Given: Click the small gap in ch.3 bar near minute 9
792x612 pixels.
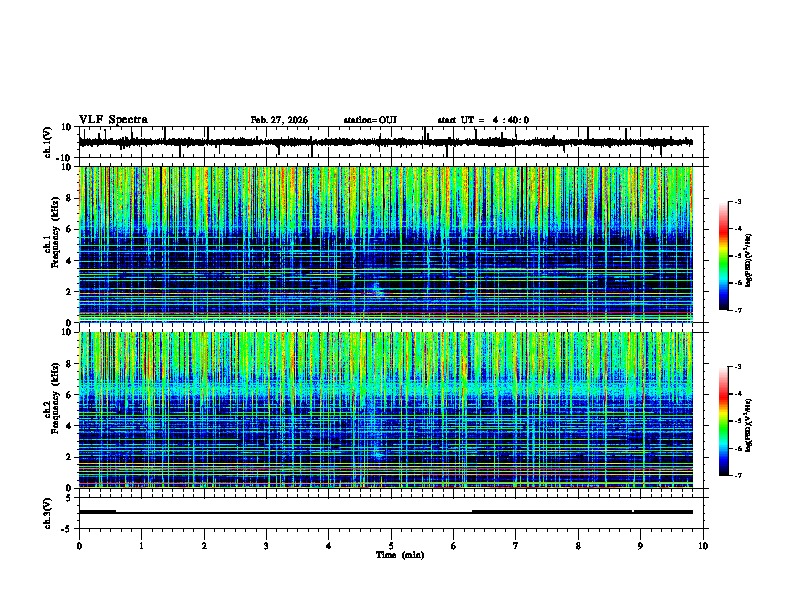Looking at the screenshot, I should (x=633, y=512).
